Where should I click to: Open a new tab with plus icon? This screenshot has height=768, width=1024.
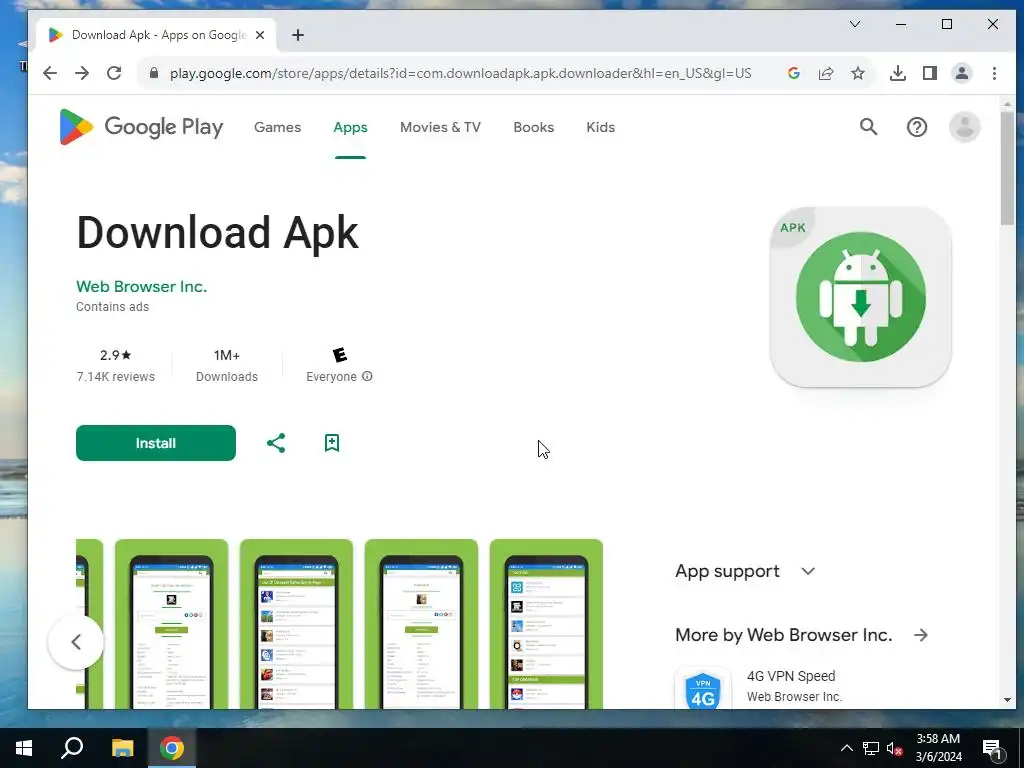point(298,35)
